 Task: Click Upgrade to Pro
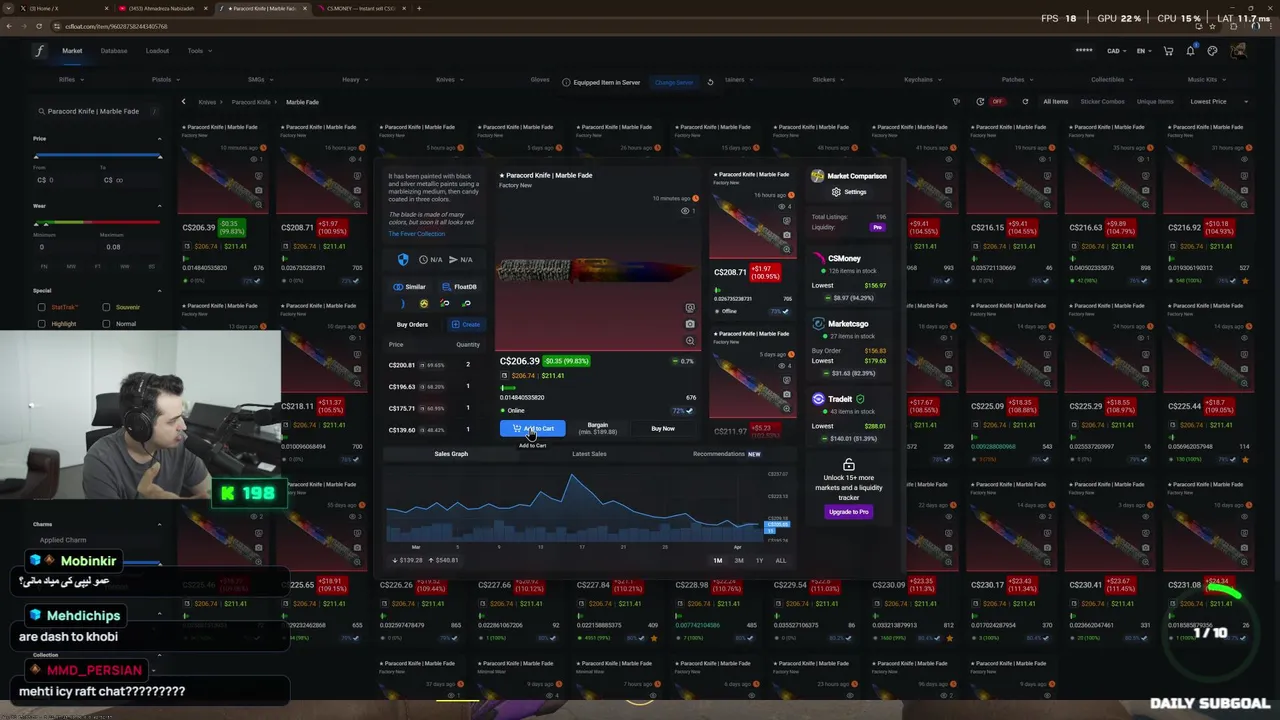coord(849,512)
